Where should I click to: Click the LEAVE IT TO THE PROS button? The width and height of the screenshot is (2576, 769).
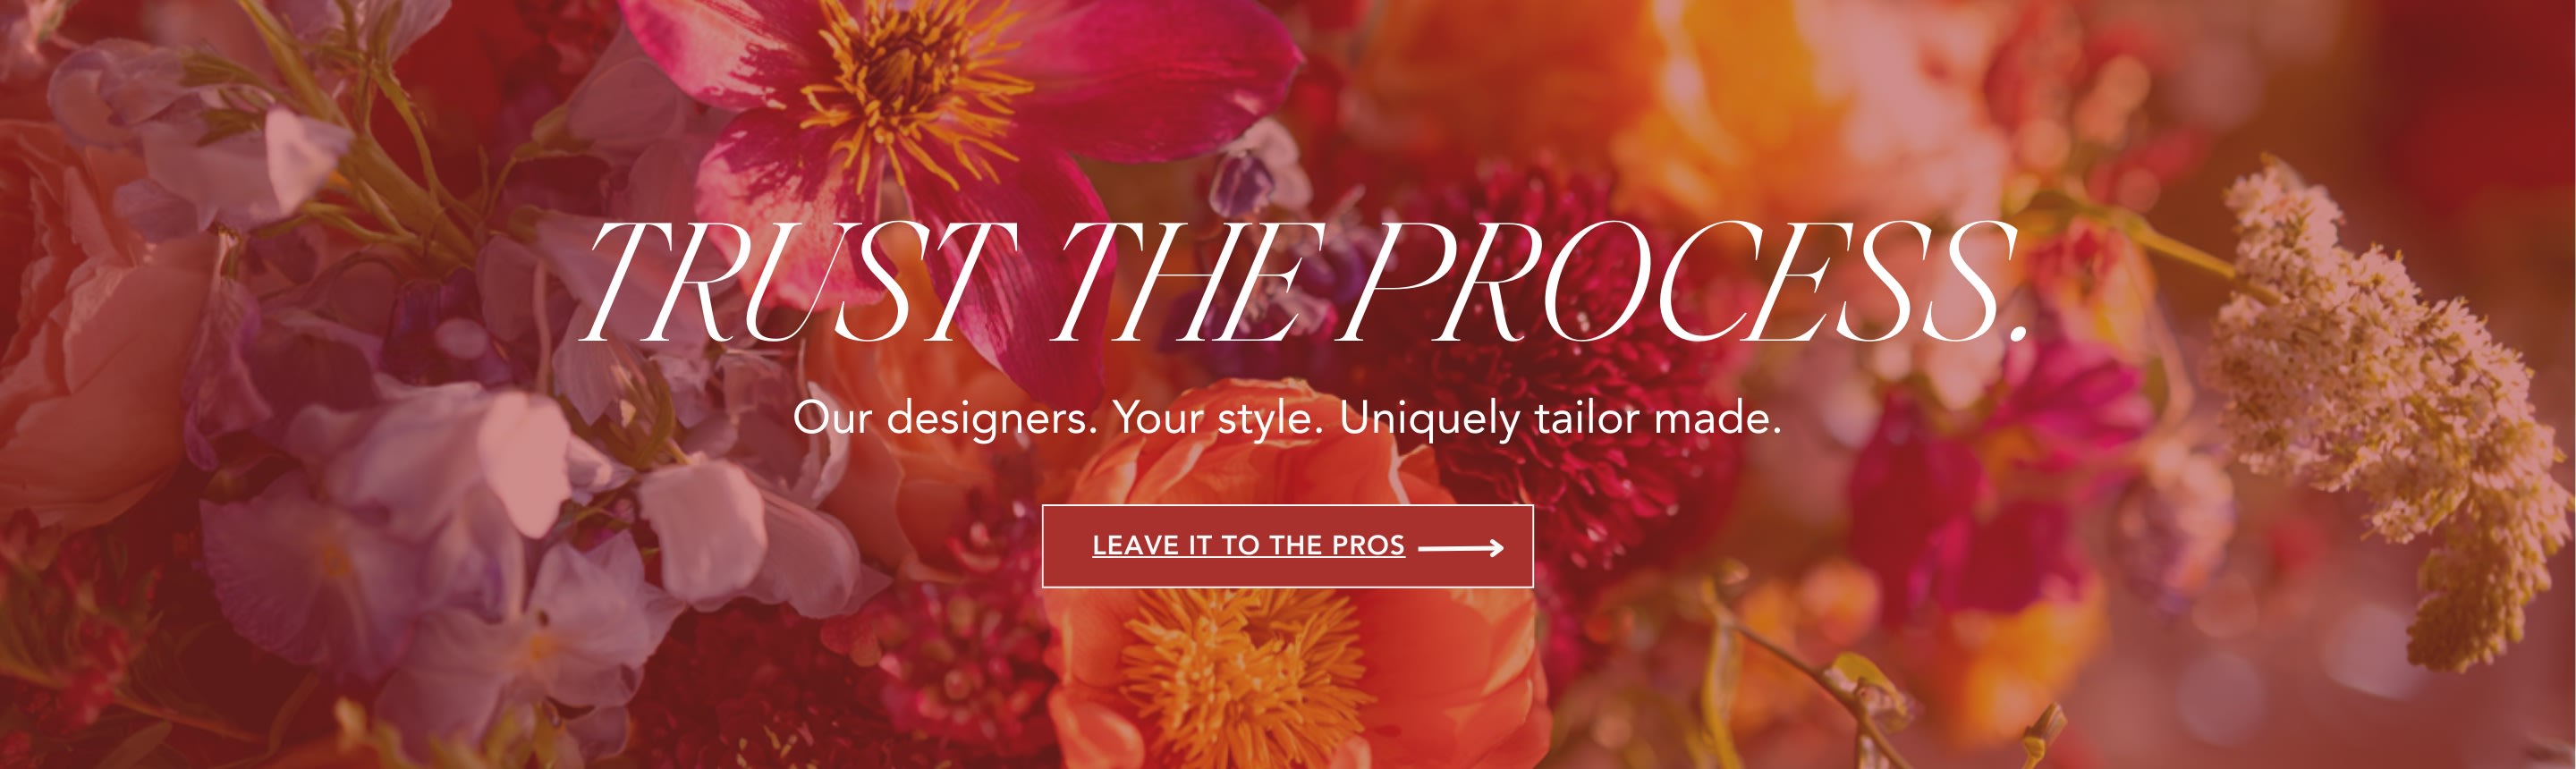1288,546
